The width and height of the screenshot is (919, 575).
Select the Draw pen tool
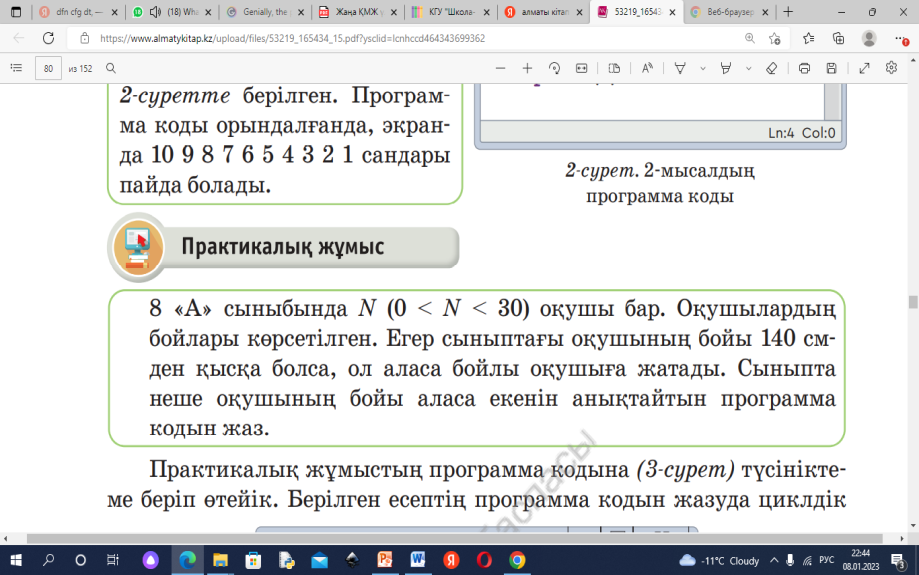pyautogui.click(x=680, y=68)
